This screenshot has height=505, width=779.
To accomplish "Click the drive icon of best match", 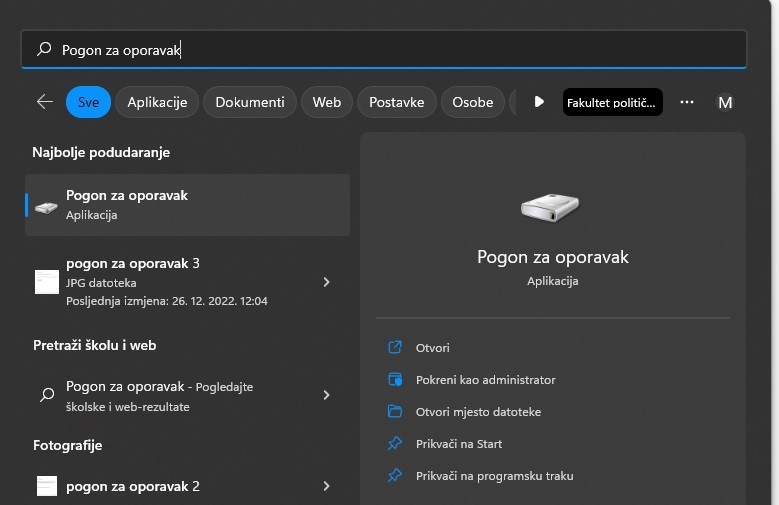I will pos(46,207).
